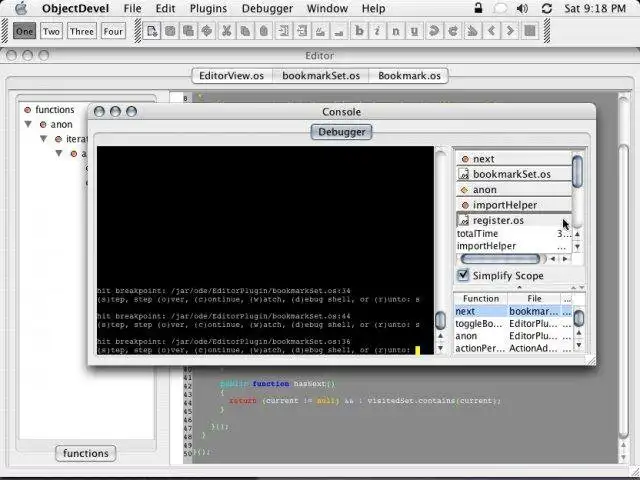
Task: Click the variables list horizontal scrollbar thumb
Action: (500, 259)
